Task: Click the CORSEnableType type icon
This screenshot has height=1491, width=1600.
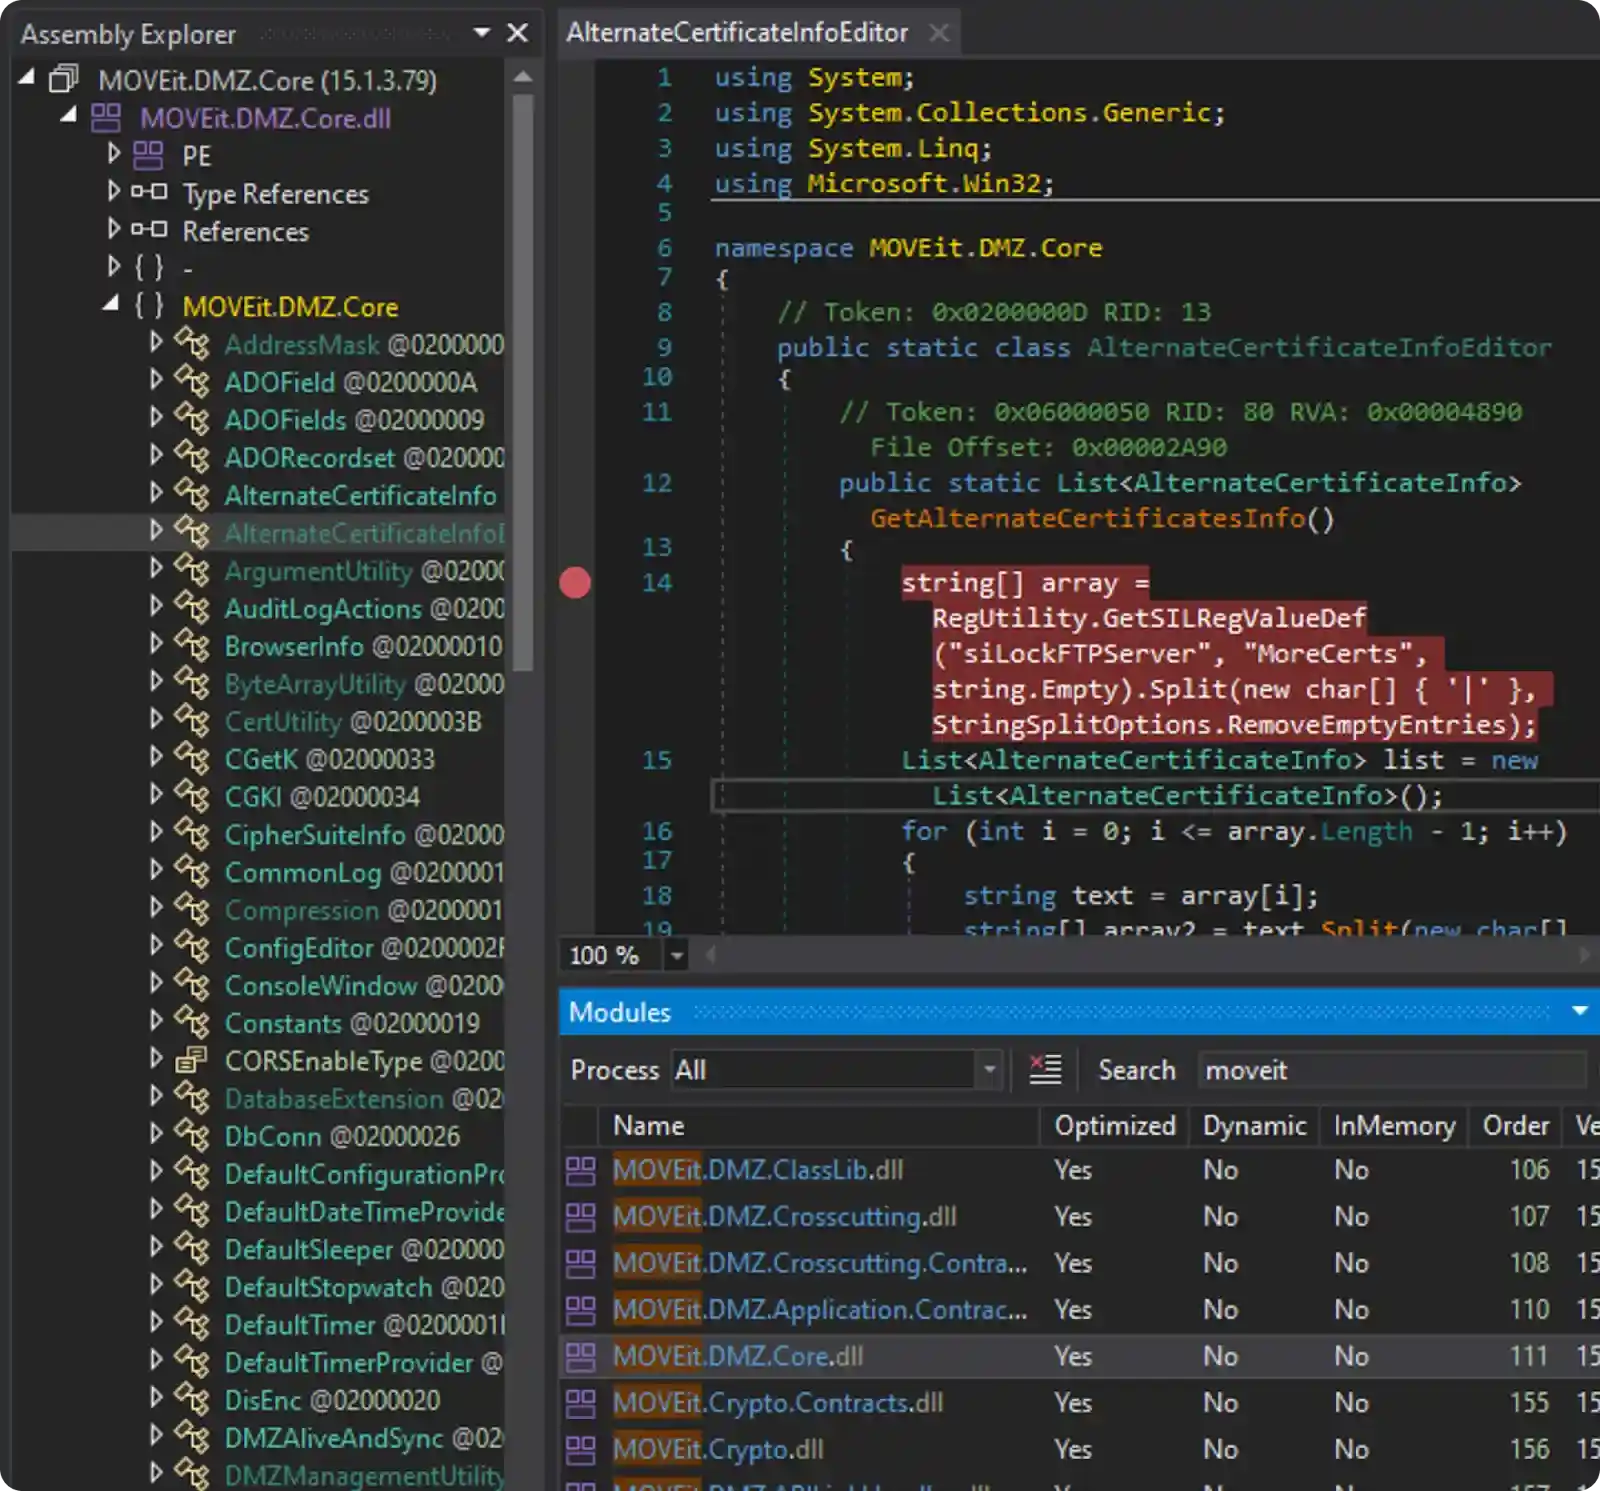Action: point(192,1061)
